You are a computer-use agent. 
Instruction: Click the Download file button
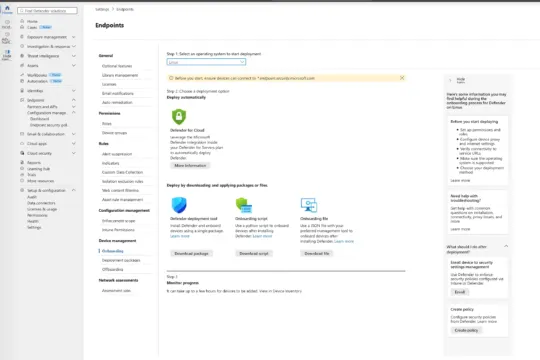coord(316,254)
